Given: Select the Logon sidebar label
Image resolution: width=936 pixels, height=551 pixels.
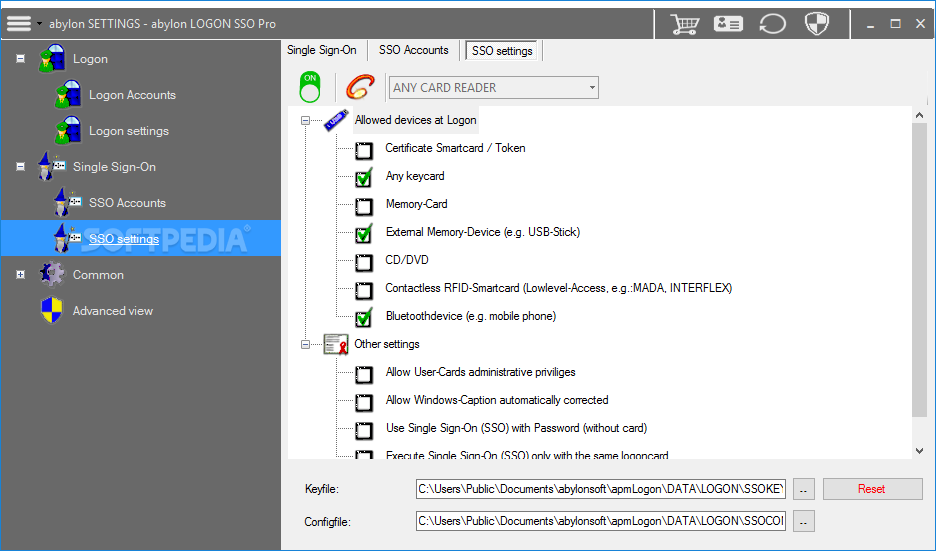Looking at the screenshot, I should pyautogui.click(x=90, y=59).
